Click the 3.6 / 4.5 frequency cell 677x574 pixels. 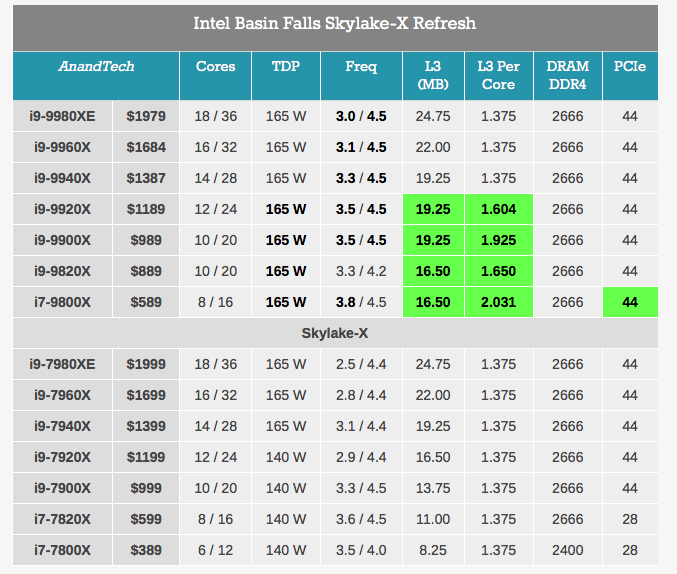pyautogui.click(x=361, y=519)
